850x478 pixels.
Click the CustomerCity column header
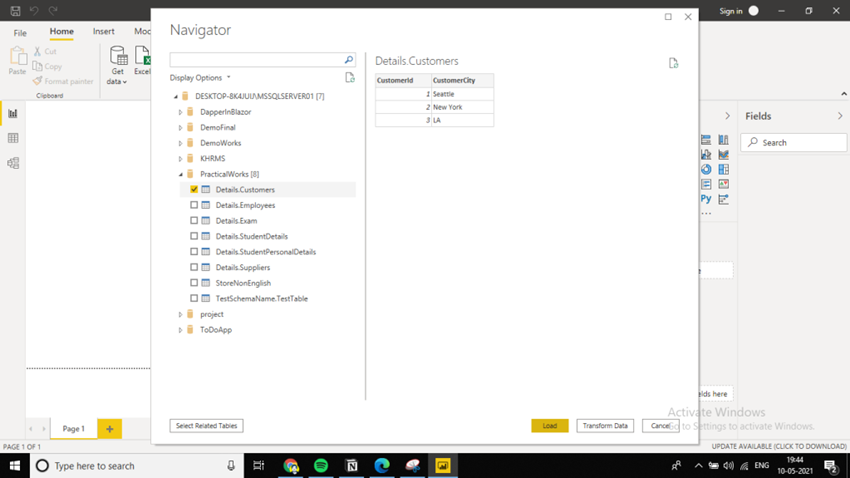(462, 80)
